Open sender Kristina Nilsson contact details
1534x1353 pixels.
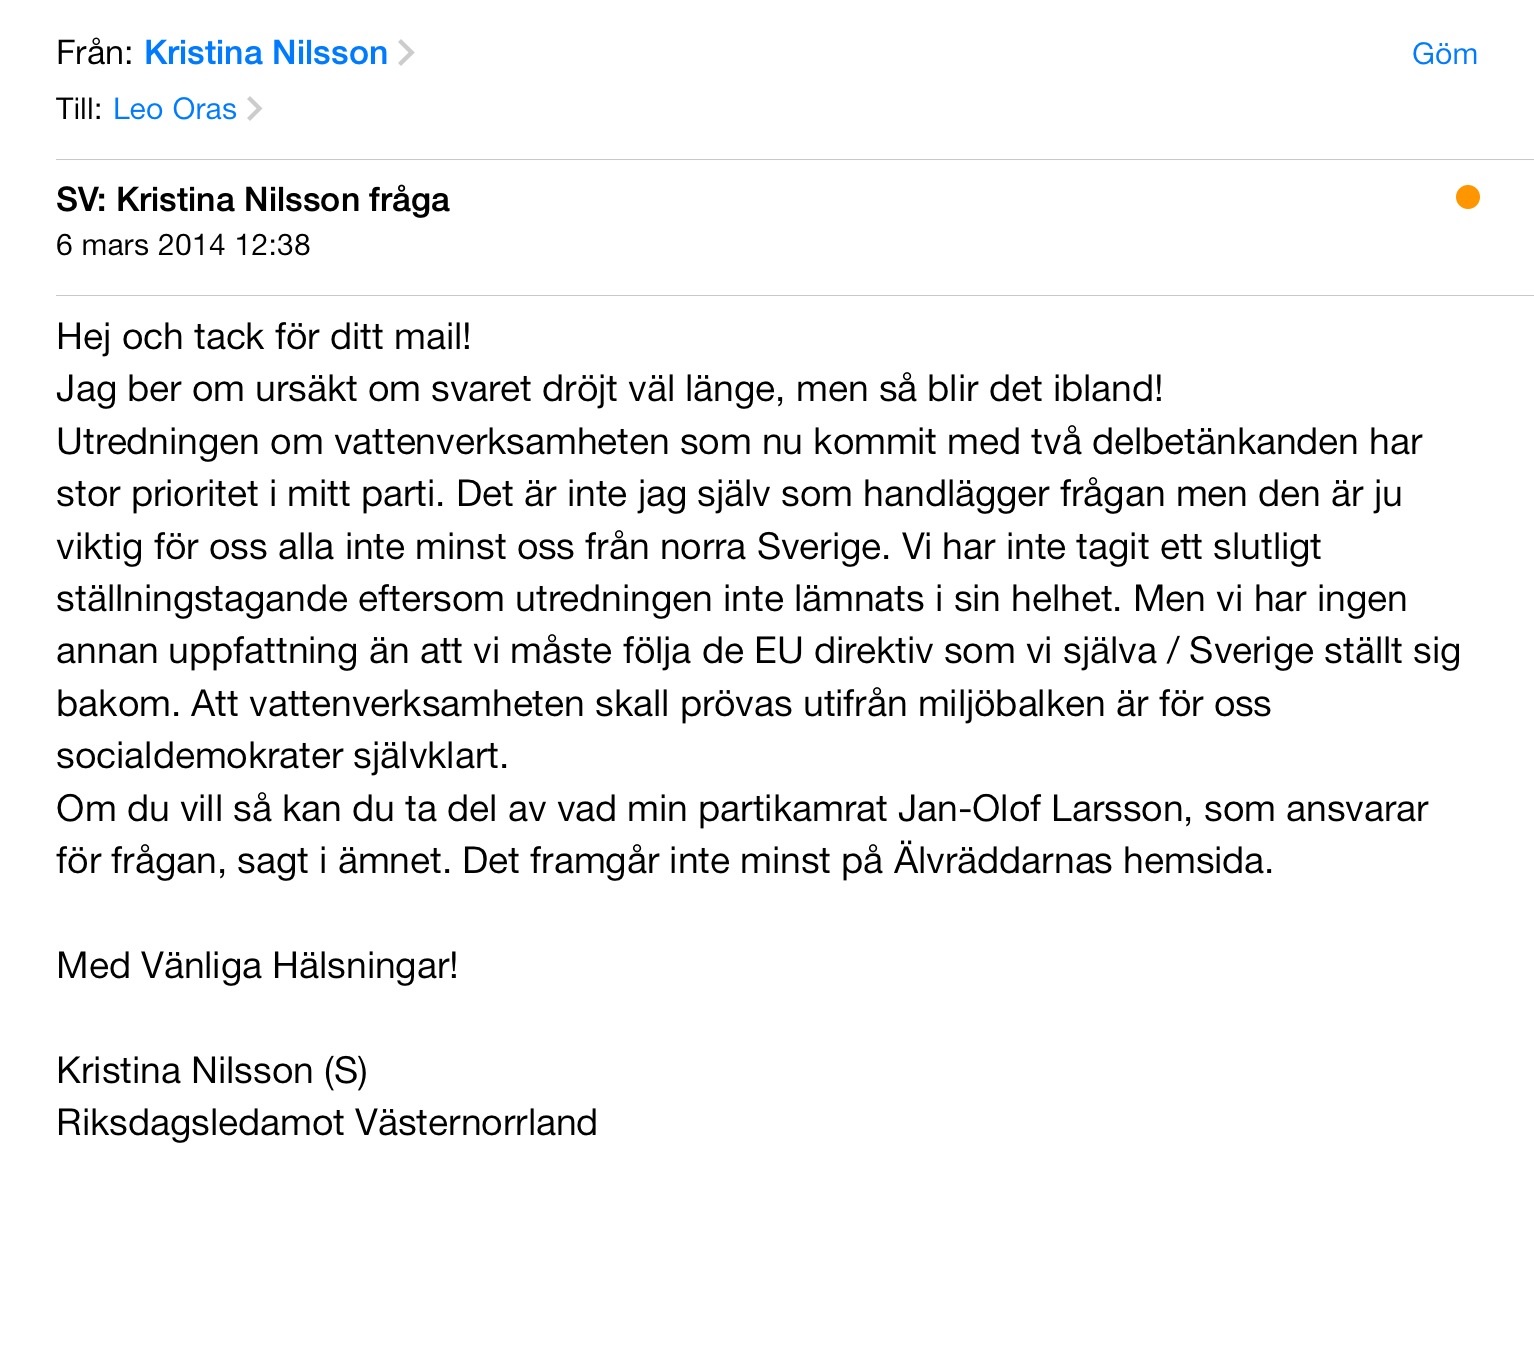pyautogui.click(x=266, y=53)
